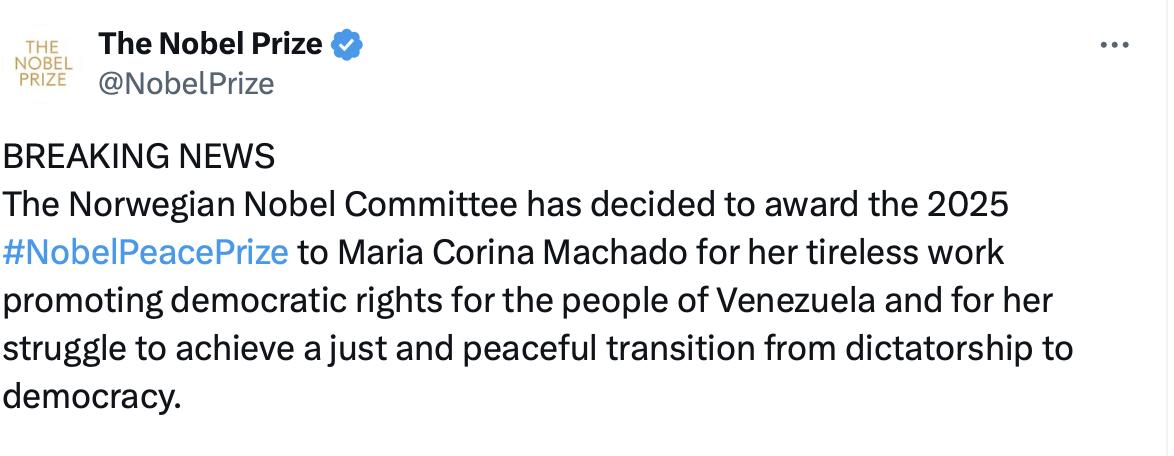The image size is (1174, 456).
Task: Click the word NOBEL in the avatar logo
Action: click(x=44, y=63)
